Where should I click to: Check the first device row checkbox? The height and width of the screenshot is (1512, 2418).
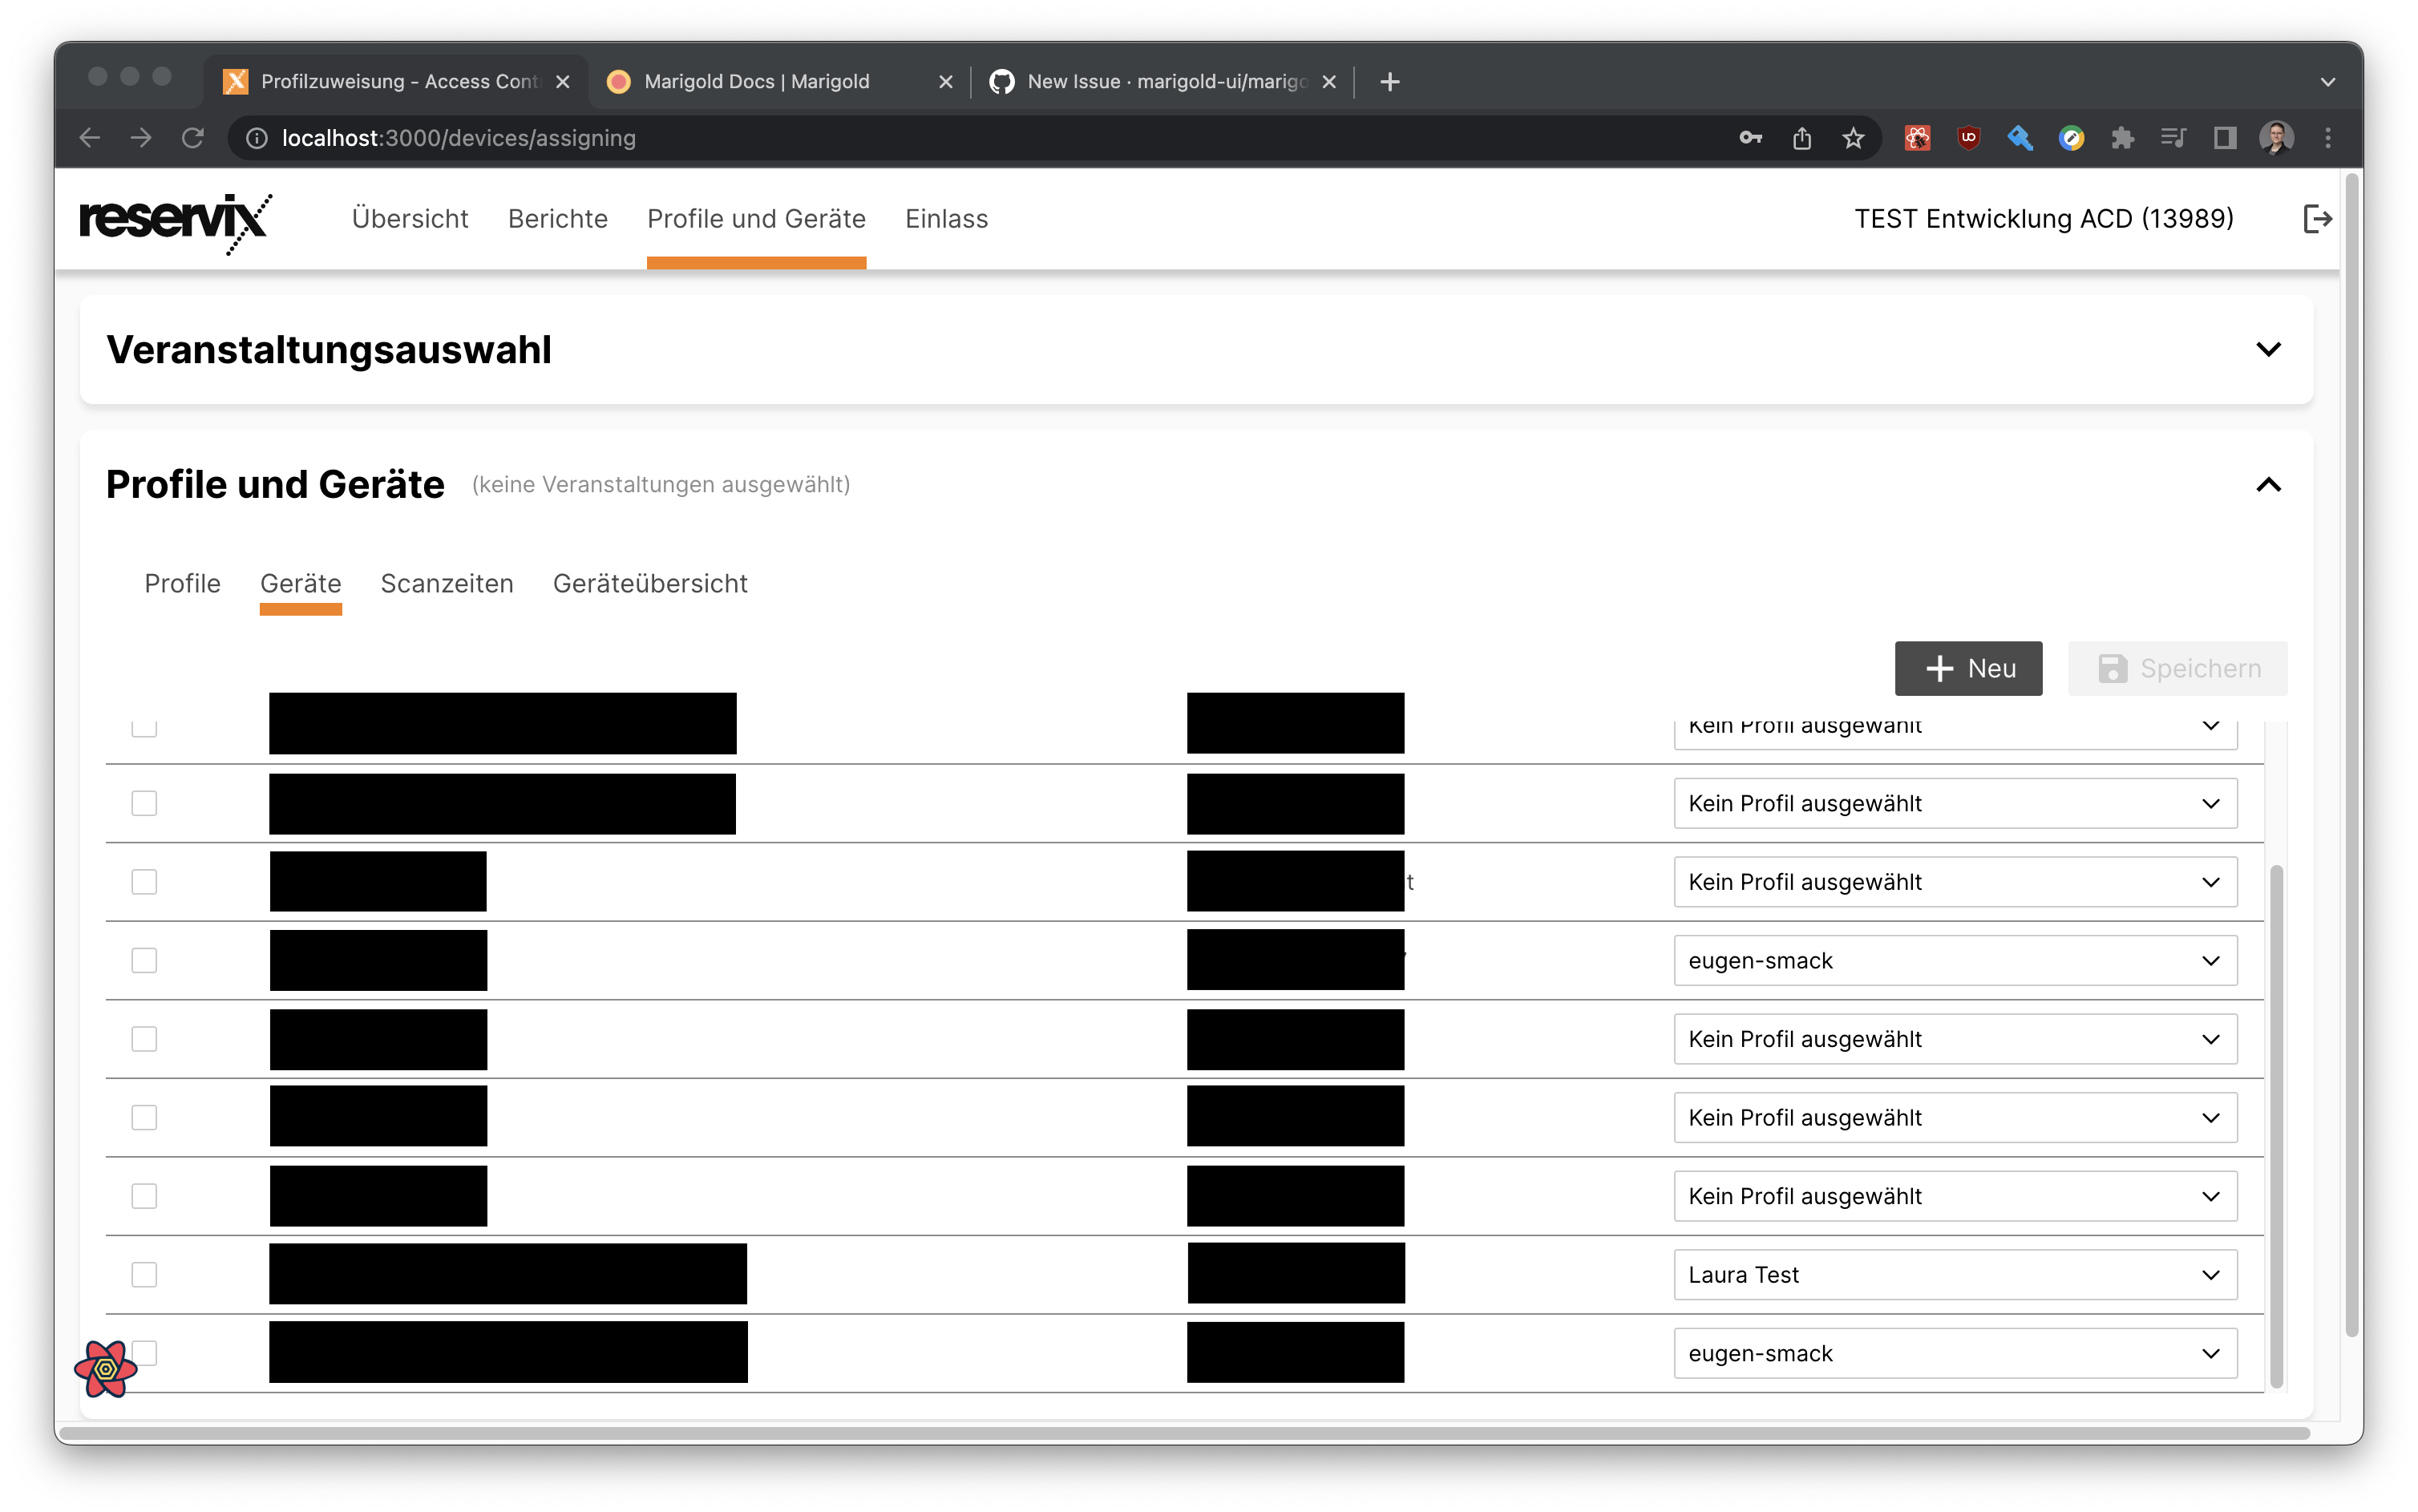click(x=144, y=728)
